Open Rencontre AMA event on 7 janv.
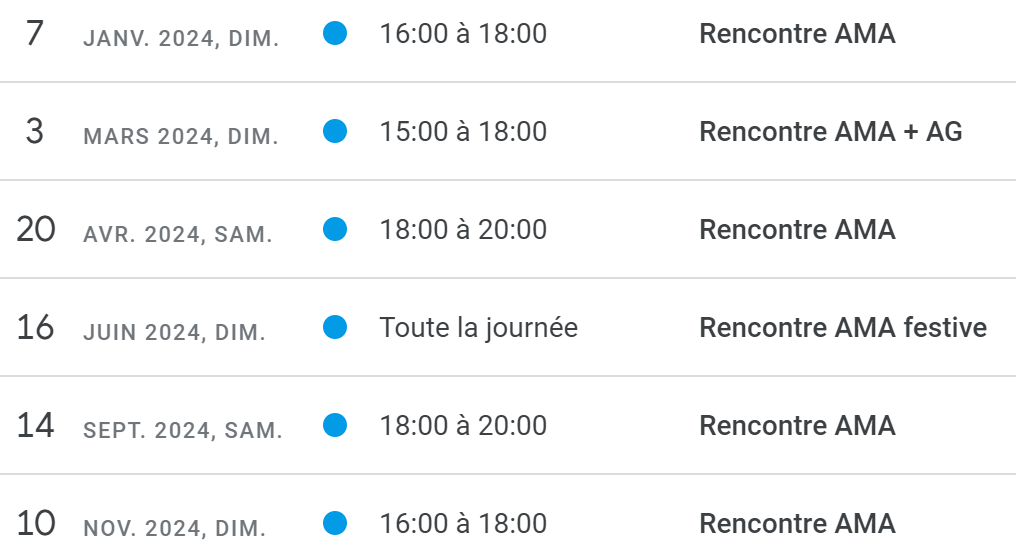This screenshot has width=1016, height=553. [x=797, y=34]
